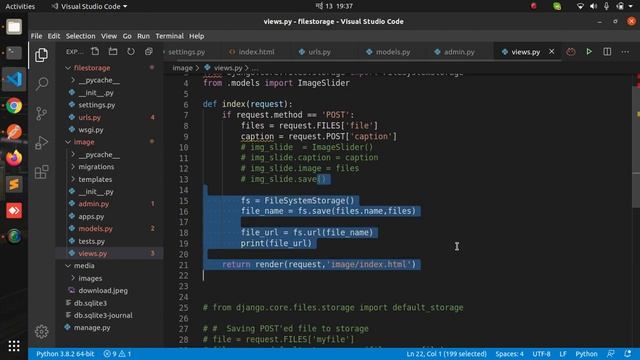Switch to the index.html tab
This screenshot has height=360, width=640.
click(256, 52)
